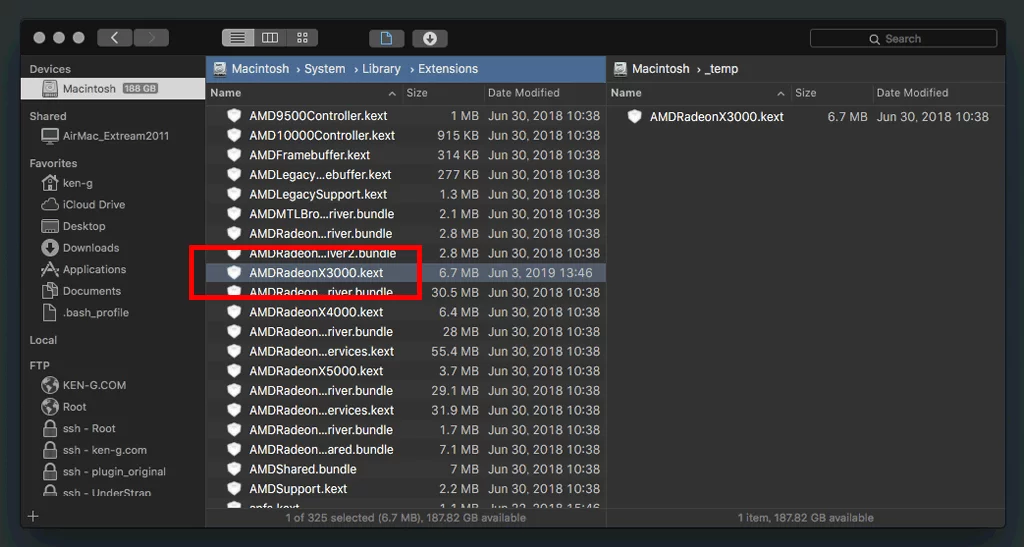
Task: Select Macintosh drive in Devices sidebar
Action: pyautogui.click(x=113, y=88)
